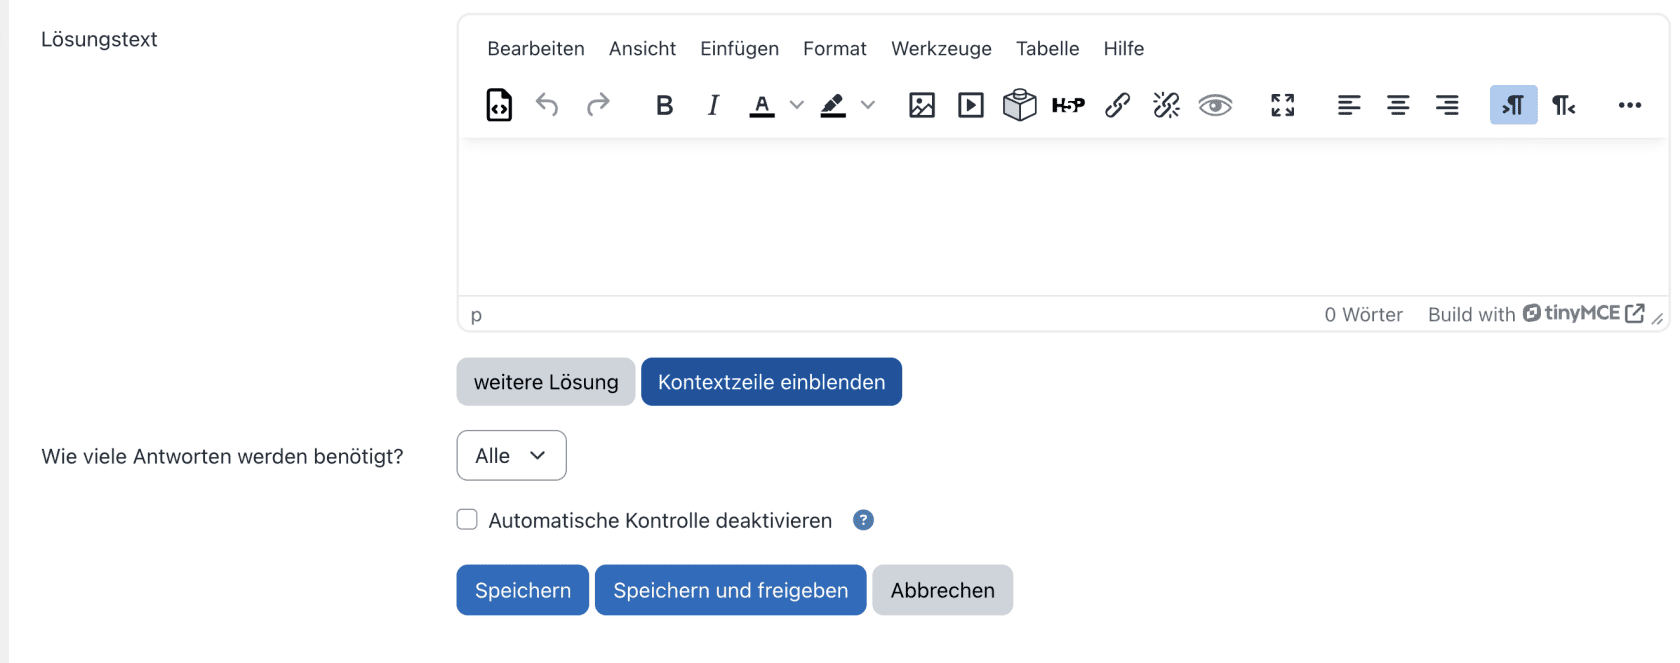Redo the last undone edit
This screenshot has height=663, width=1680.
[598, 105]
